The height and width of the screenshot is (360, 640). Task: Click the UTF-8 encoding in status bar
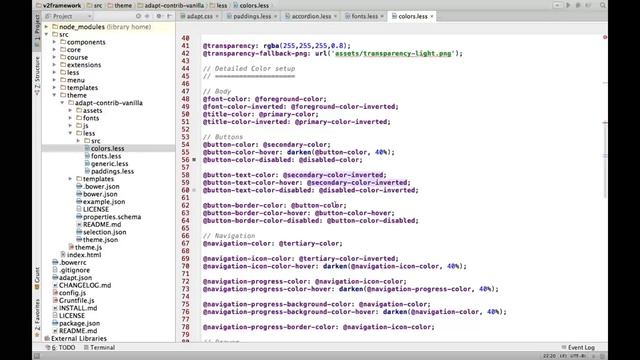(578, 356)
